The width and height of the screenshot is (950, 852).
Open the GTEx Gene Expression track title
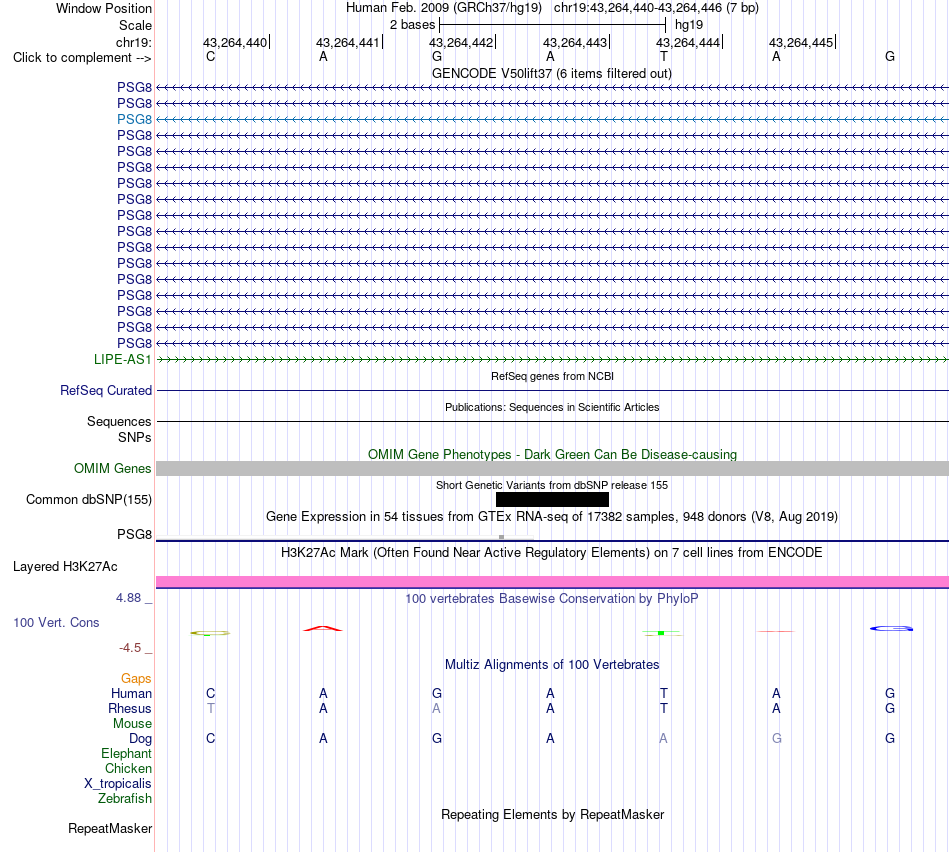552,516
